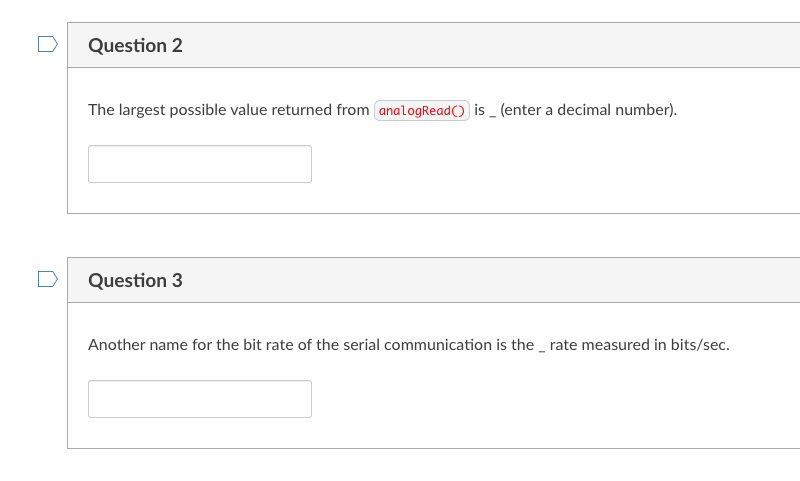This screenshot has width=800, height=481.
Task: Click the empty gray area of Question 3 header
Action: pyautogui.click(x=490, y=281)
